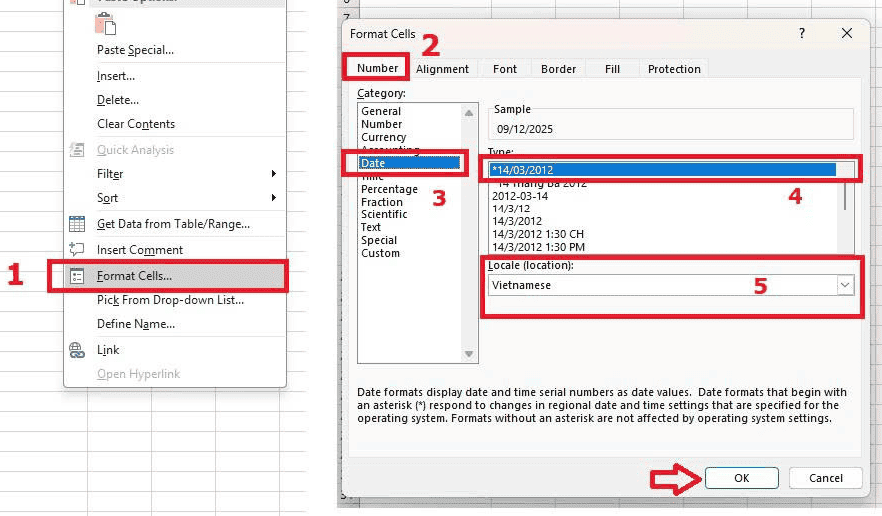Viewport: 882px width, 516px height.
Task: Select *14/03/2012 date type
Action: (663, 170)
